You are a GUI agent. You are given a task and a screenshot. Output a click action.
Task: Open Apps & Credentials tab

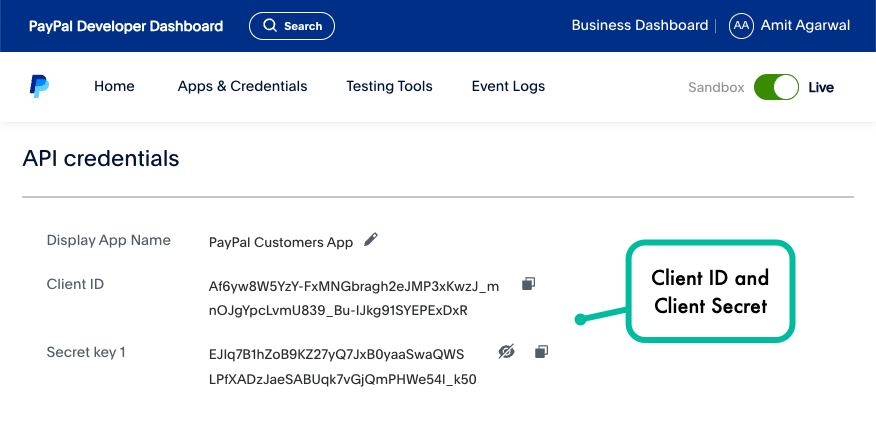coord(242,87)
